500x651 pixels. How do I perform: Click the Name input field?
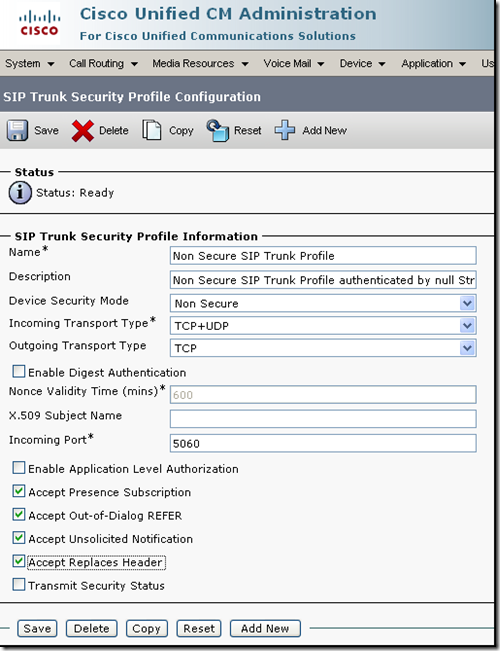coord(323,255)
